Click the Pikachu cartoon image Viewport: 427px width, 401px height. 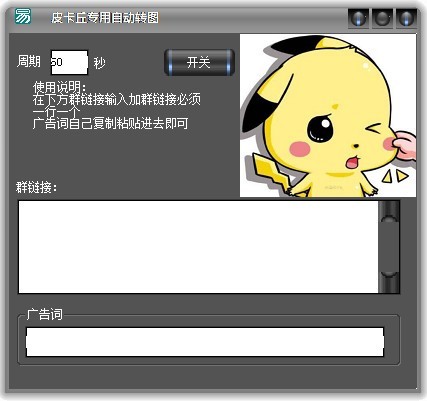click(328, 115)
